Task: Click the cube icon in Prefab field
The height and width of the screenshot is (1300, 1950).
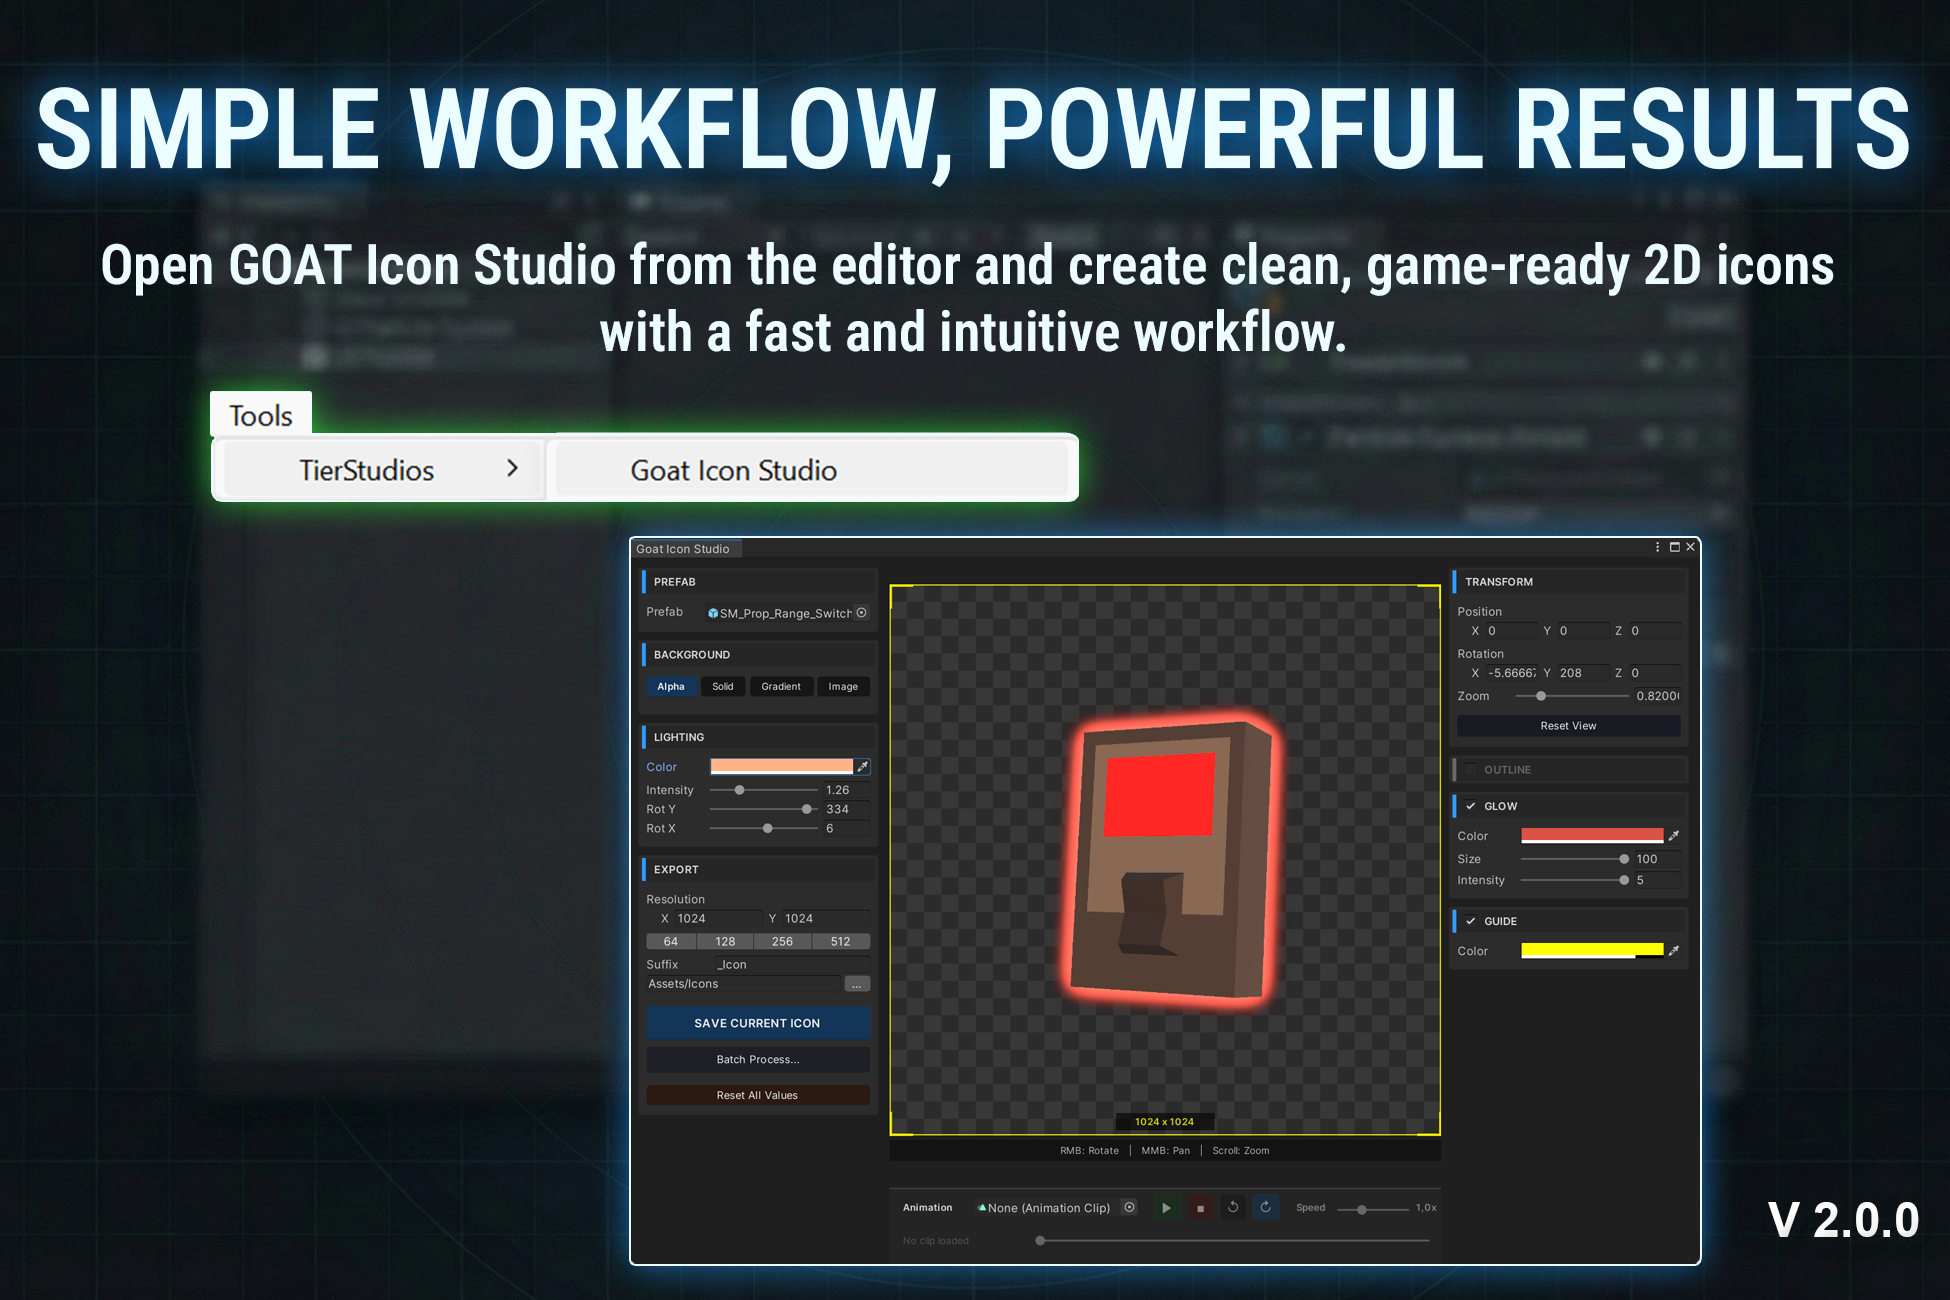Action: point(713,613)
